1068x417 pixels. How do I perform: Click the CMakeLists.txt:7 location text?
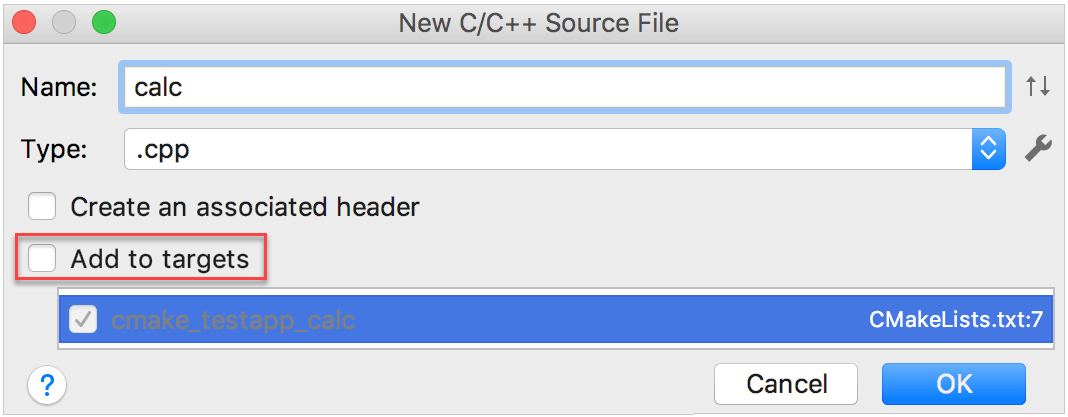click(957, 320)
